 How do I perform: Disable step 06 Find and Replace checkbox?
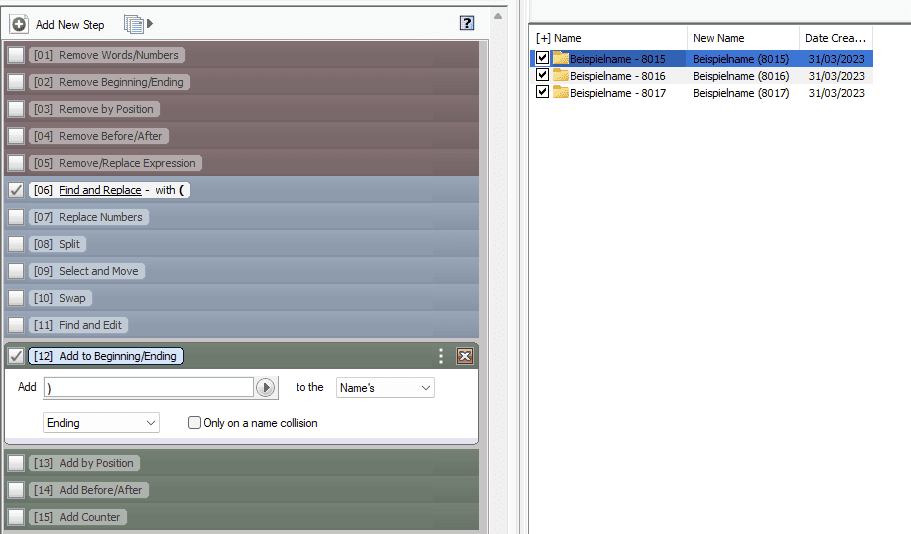[16, 190]
